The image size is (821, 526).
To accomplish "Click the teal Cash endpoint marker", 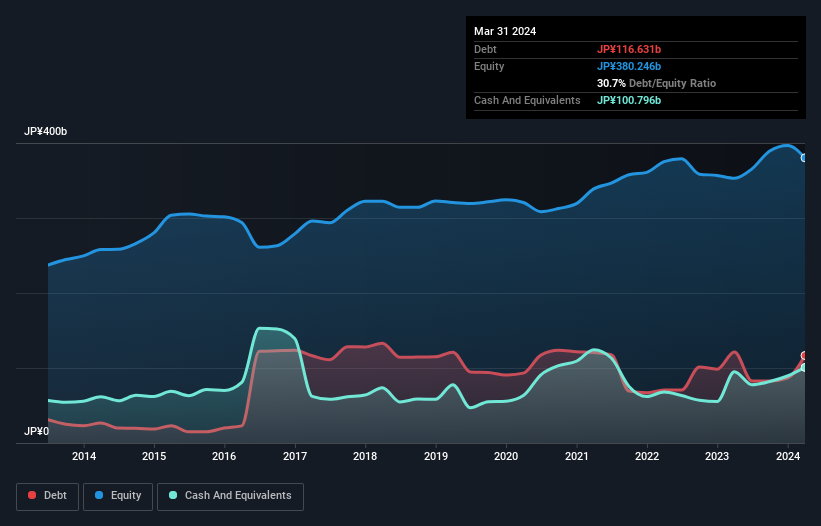I will 804,367.
